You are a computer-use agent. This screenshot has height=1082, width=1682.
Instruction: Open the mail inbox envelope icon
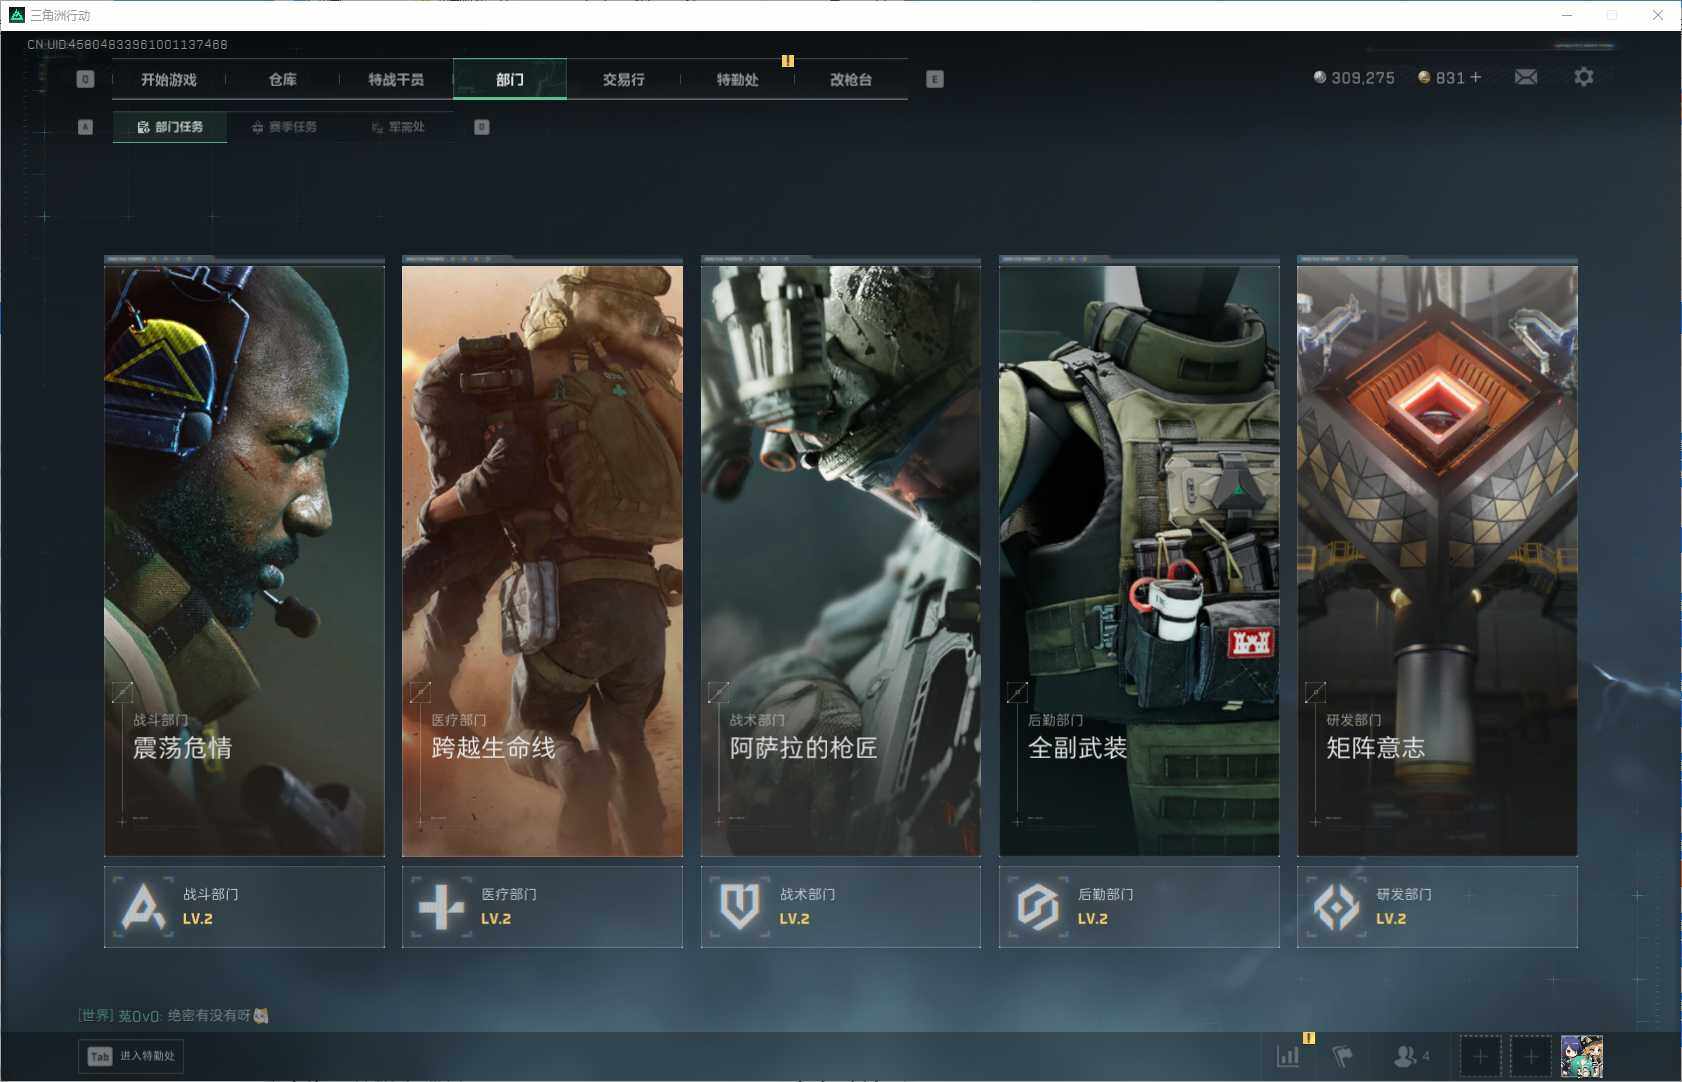point(1526,77)
